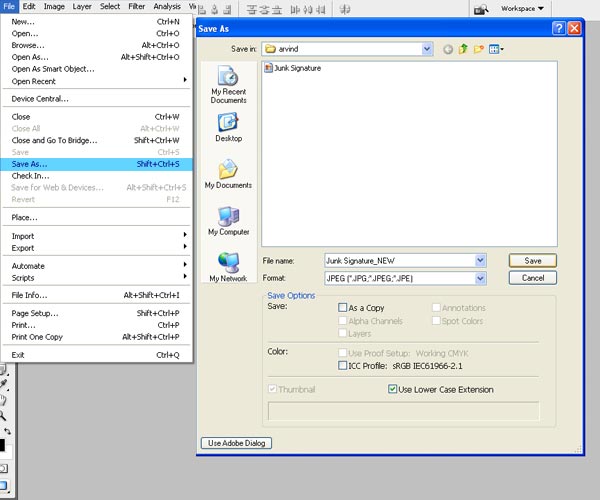Toggle the Thumbnail checkbox
The height and width of the screenshot is (500, 600).
tap(272, 389)
